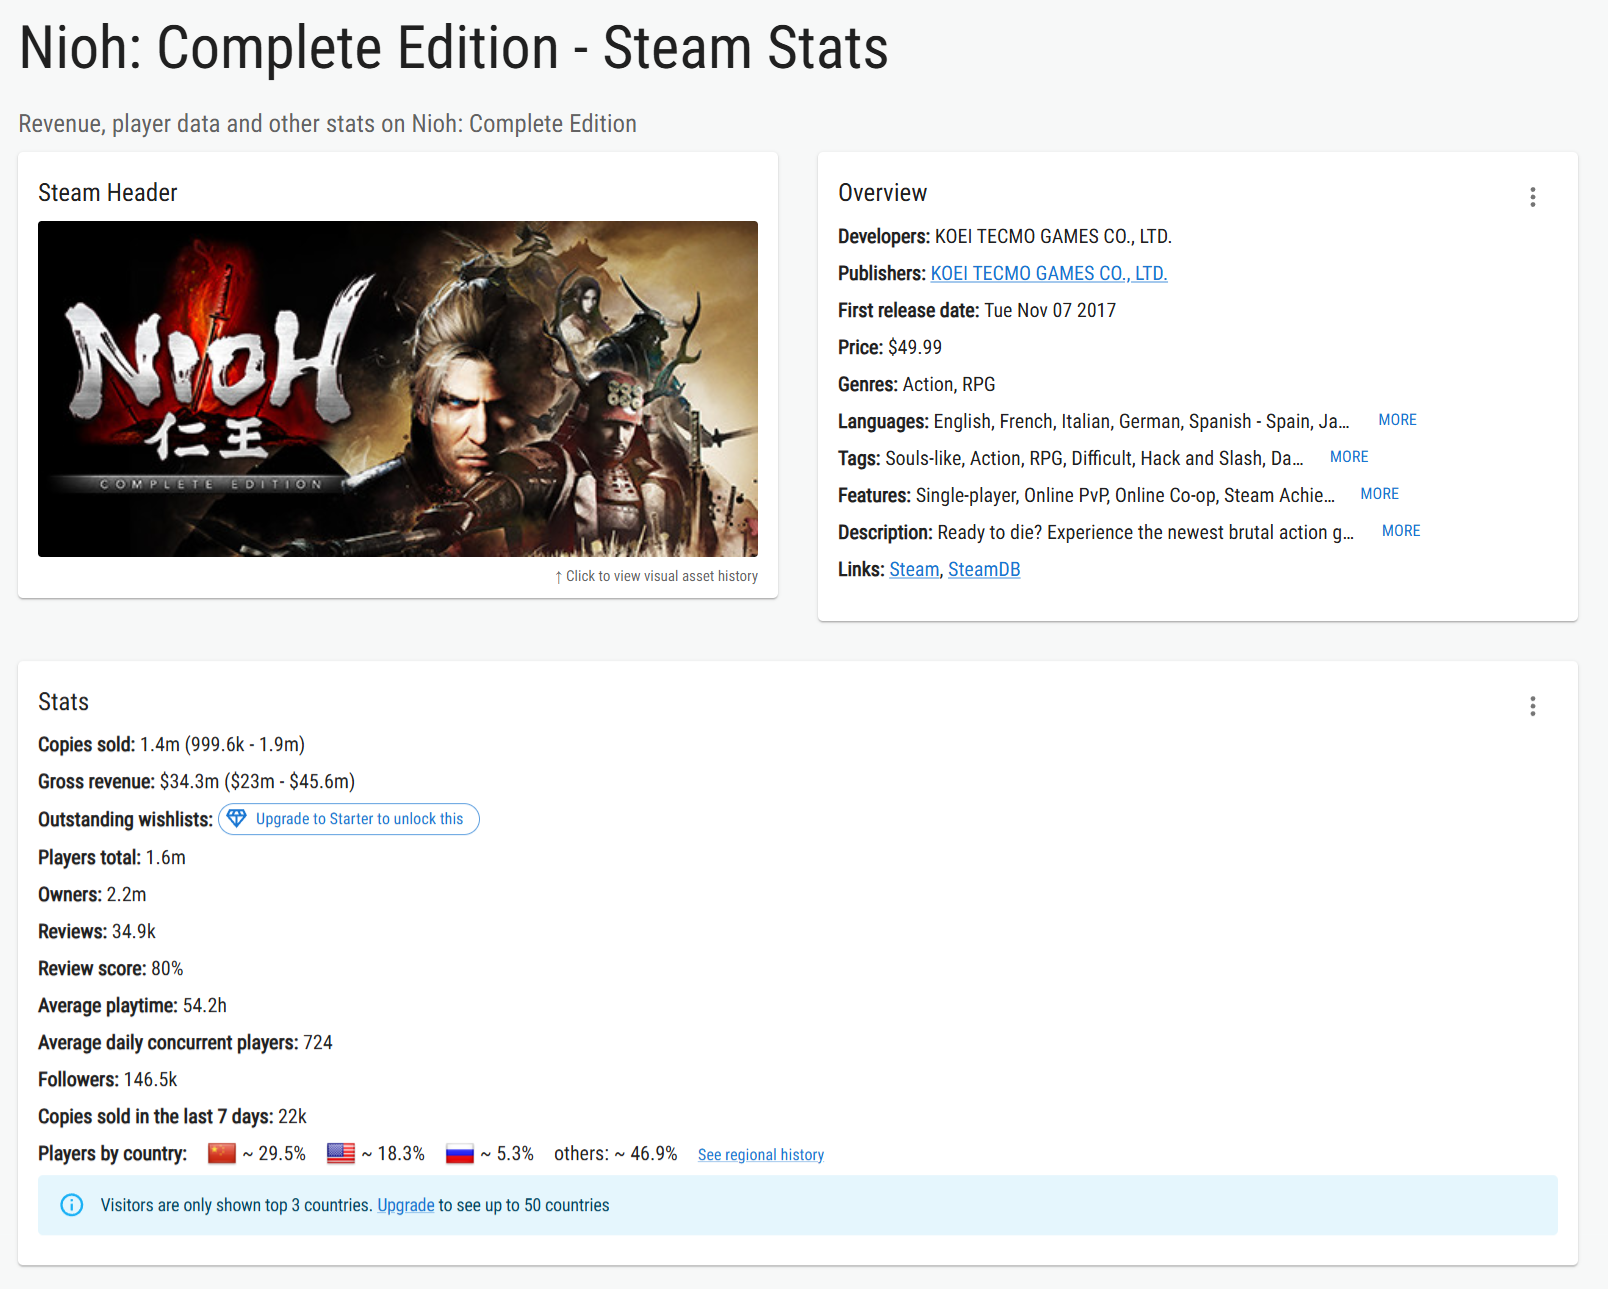1608x1289 pixels.
Task: Click the 'others: ~ 46.9%' country share
Action: pyautogui.click(x=615, y=1154)
